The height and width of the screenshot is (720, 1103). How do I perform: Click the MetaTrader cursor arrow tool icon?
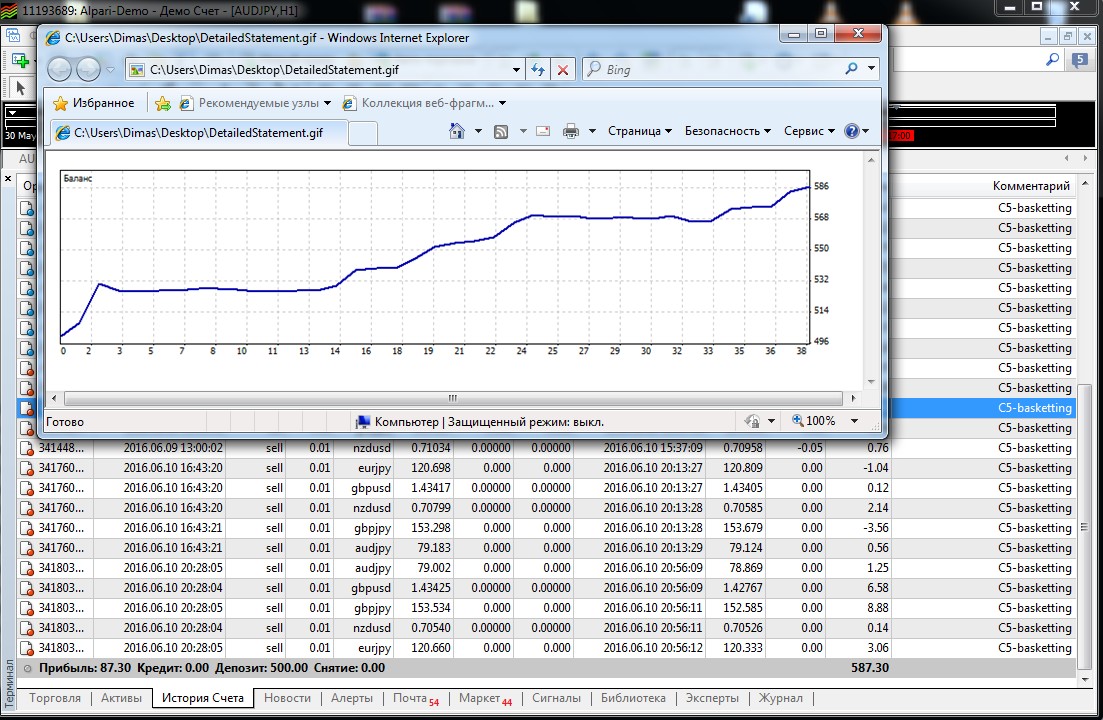click(20, 88)
